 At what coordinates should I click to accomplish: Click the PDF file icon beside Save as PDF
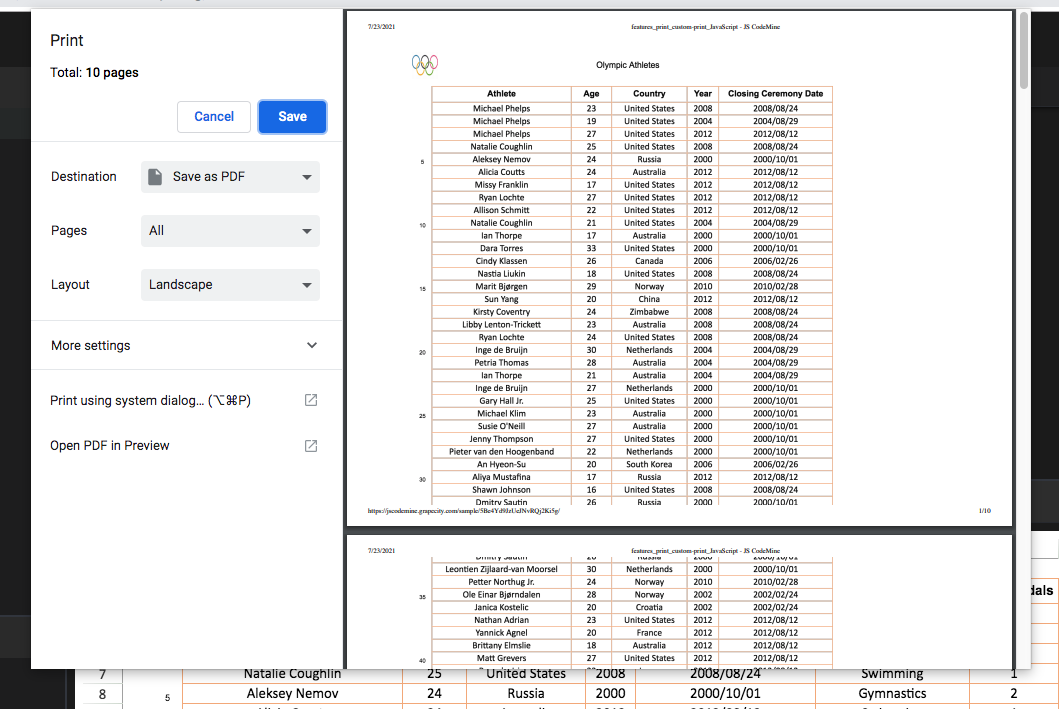pos(155,176)
